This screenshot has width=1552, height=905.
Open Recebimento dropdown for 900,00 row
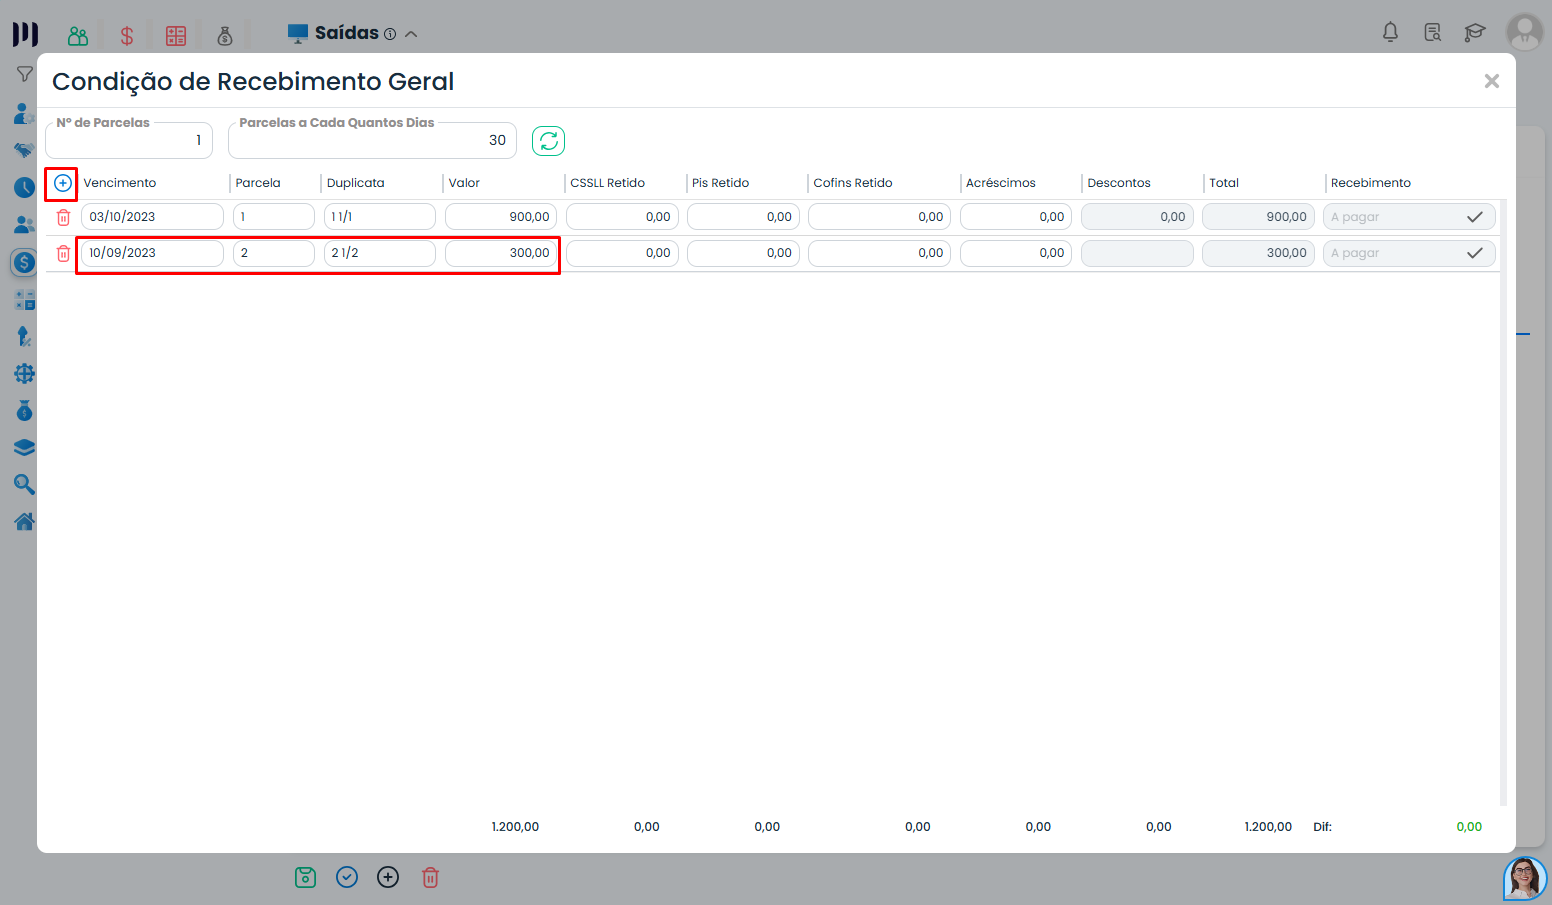(1408, 217)
